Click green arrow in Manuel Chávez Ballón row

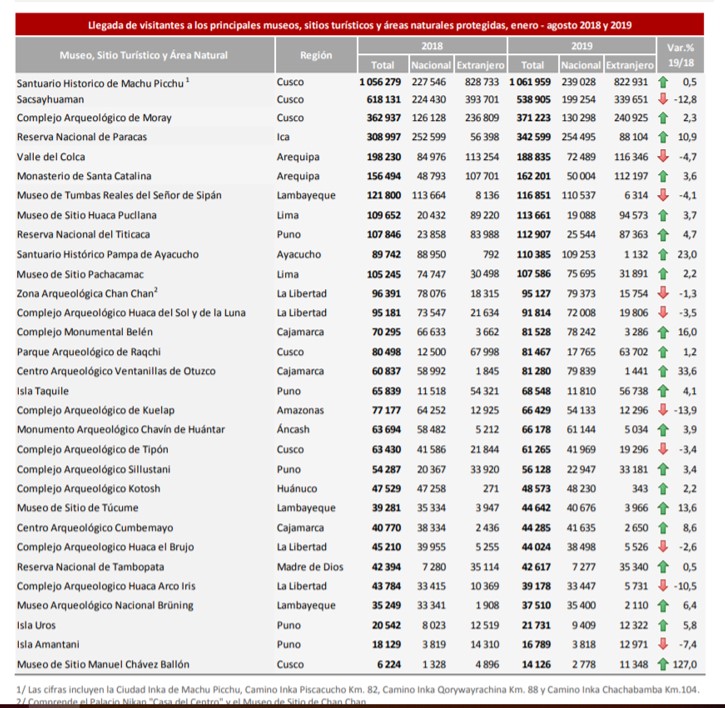(x=663, y=665)
